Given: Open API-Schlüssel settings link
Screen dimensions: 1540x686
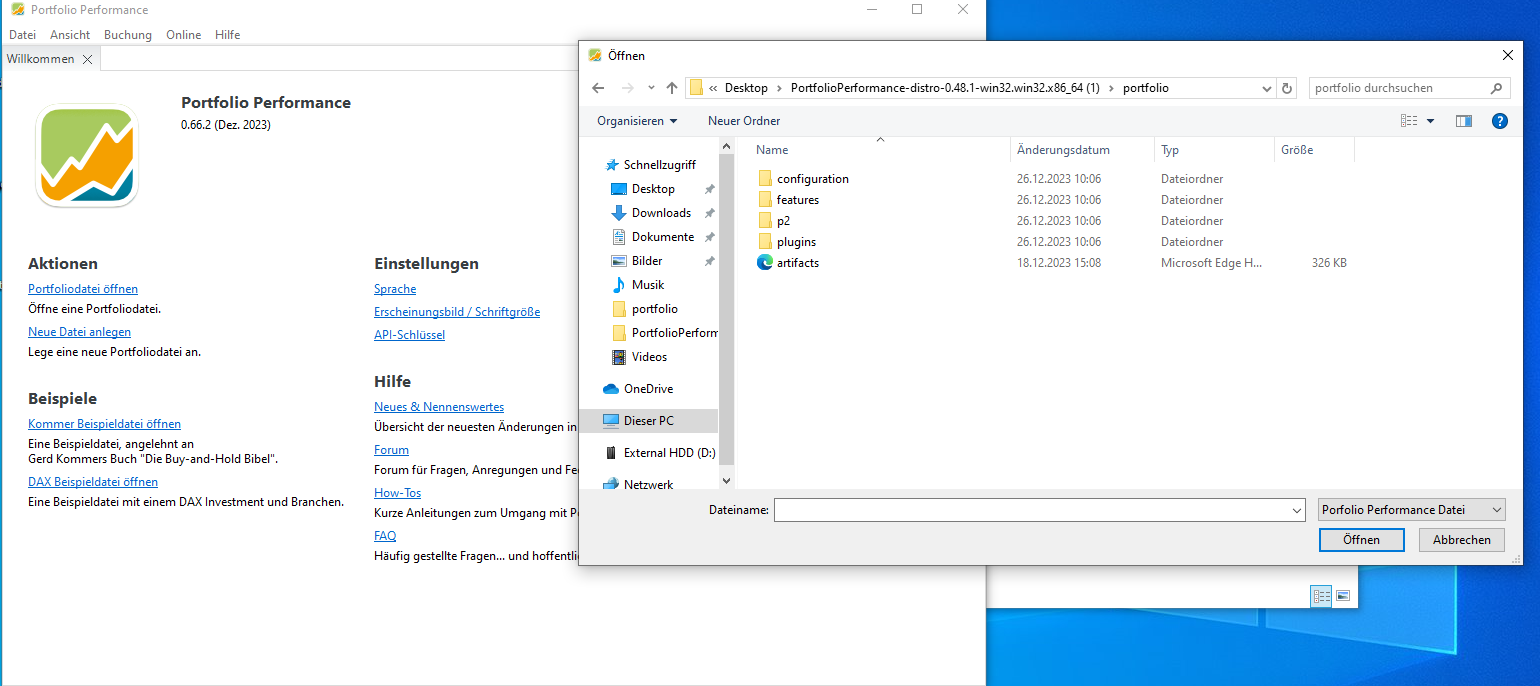Looking at the screenshot, I should (x=410, y=335).
